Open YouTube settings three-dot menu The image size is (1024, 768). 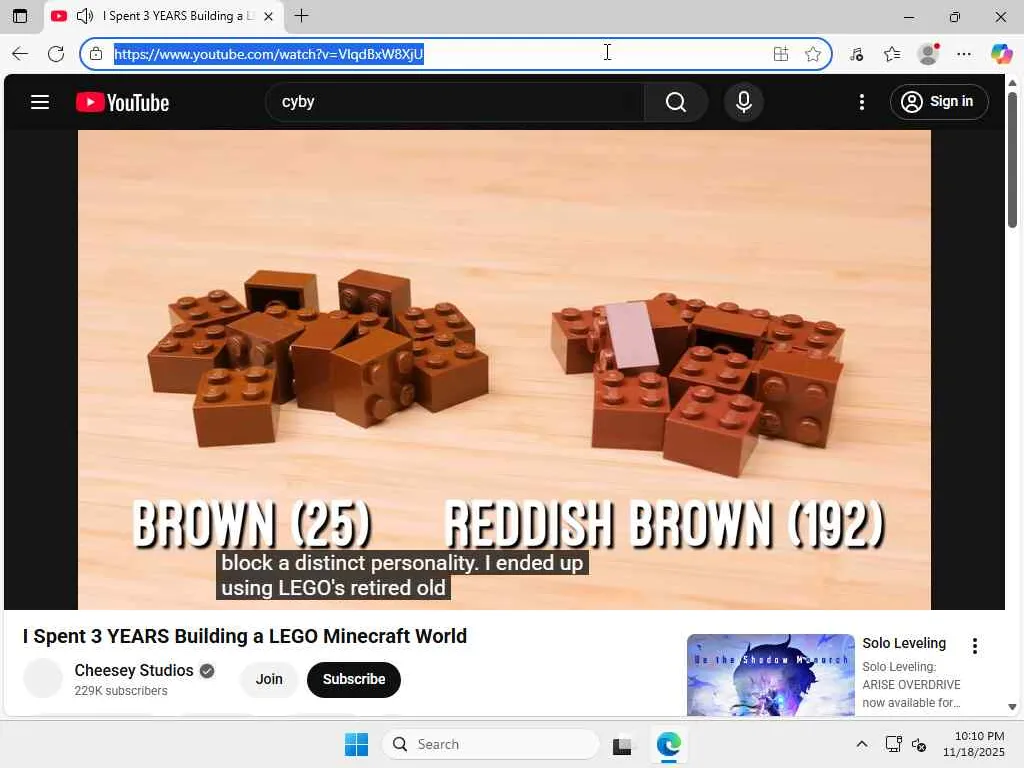tap(861, 102)
